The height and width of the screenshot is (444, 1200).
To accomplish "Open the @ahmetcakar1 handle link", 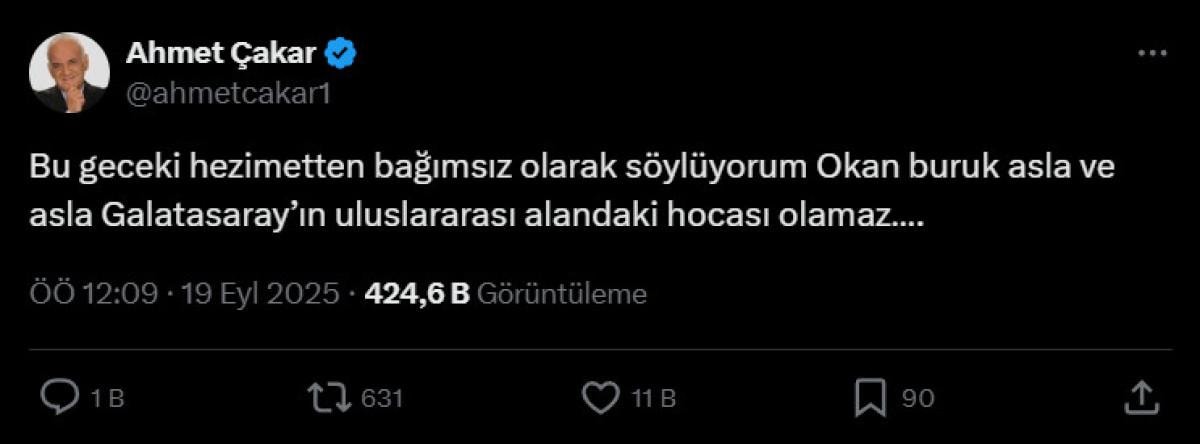I will click(227, 95).
